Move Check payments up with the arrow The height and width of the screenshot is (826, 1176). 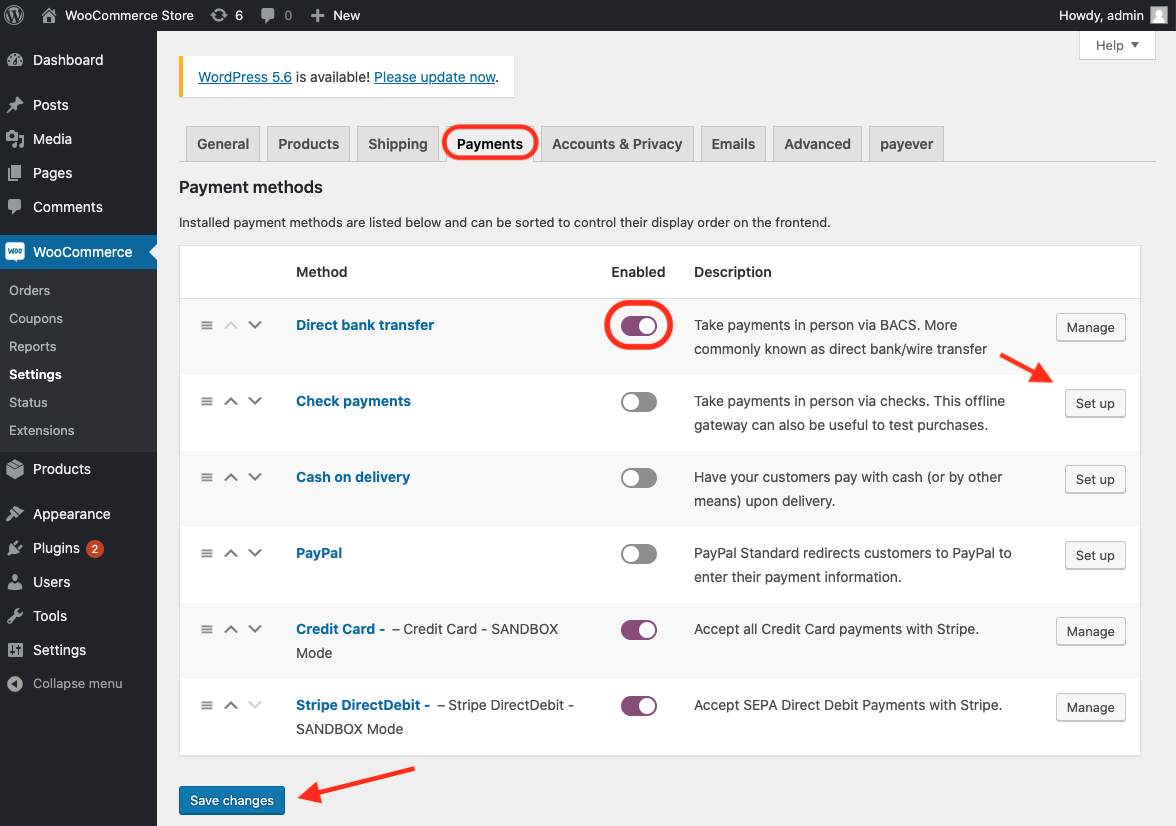pyautogui.click(x=231, y=401)
